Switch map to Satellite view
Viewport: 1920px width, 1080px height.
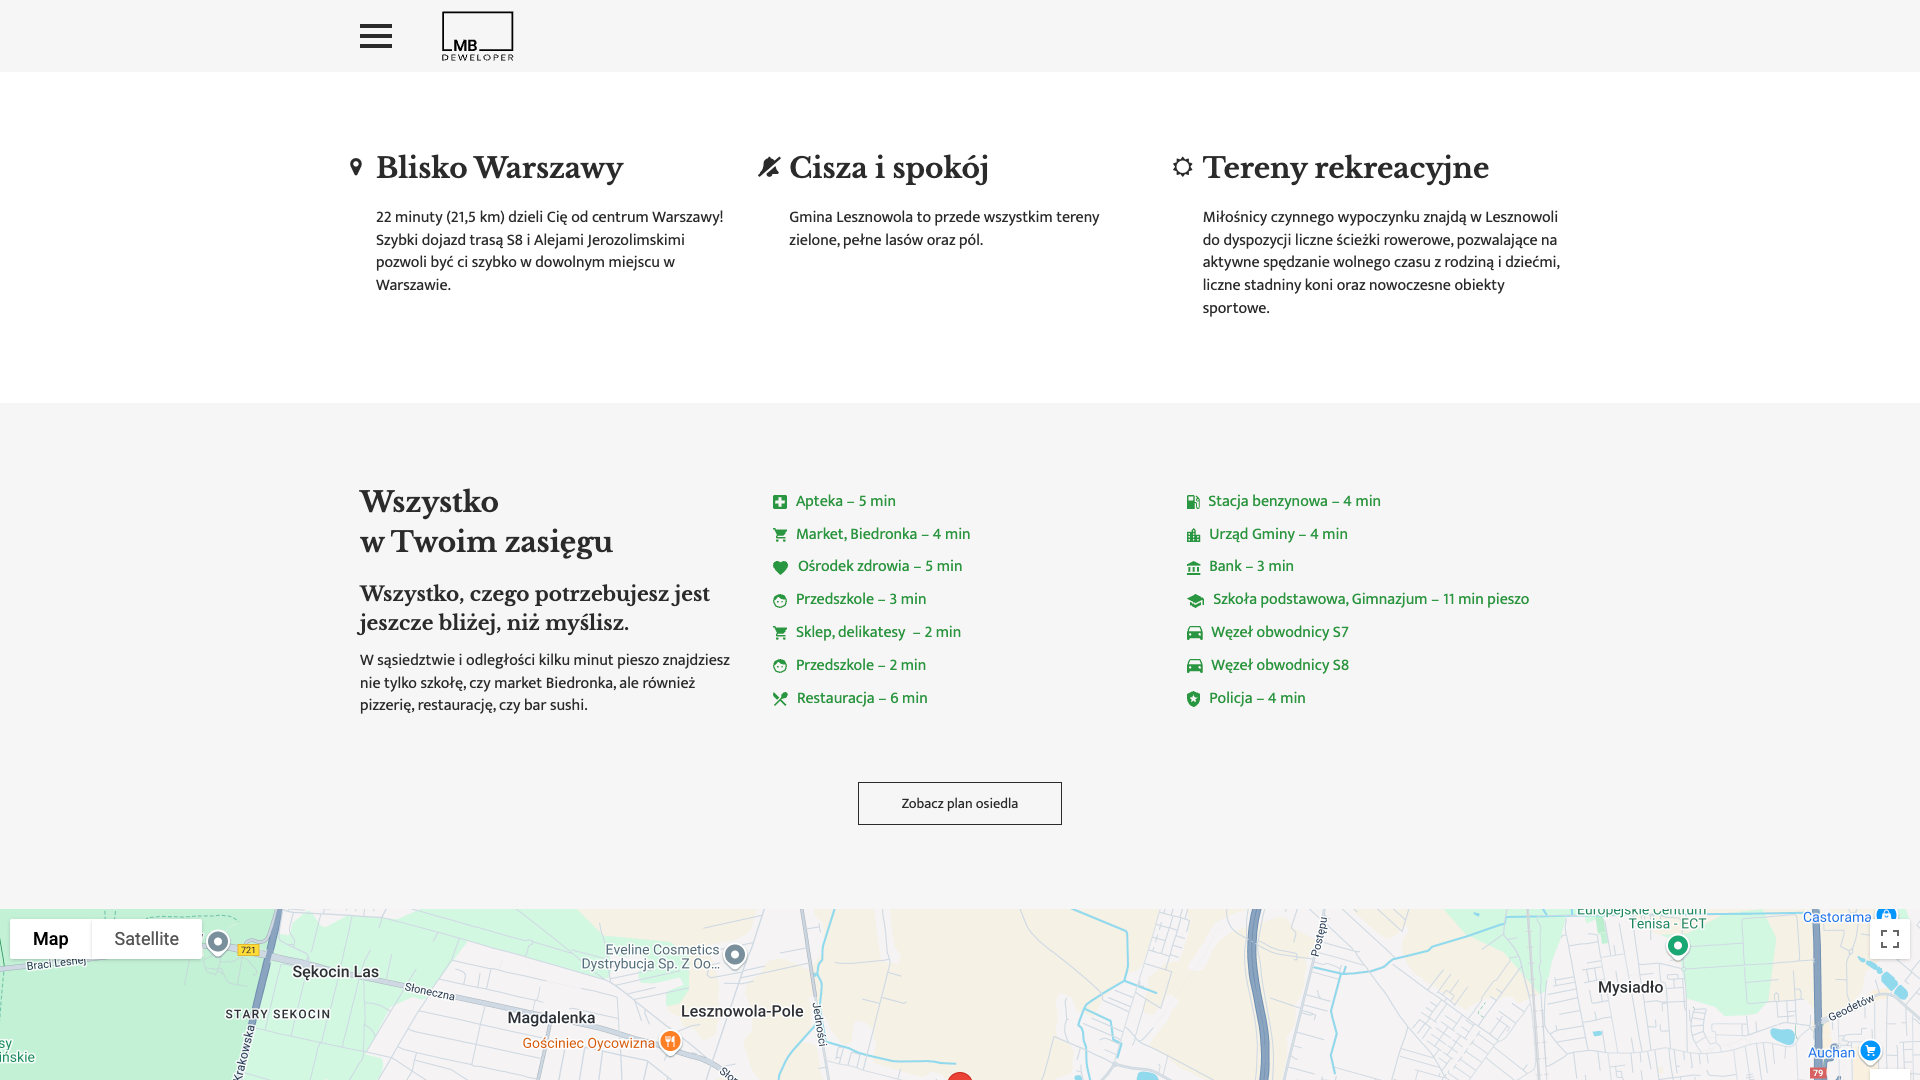pyautogui.click(x=146, y=939)
